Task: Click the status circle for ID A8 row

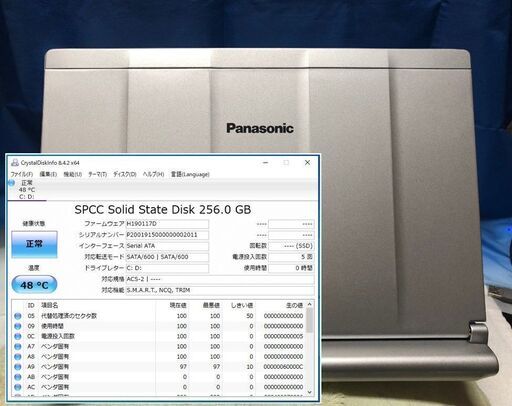Action: pyautogui.click(x=18, y=357)
